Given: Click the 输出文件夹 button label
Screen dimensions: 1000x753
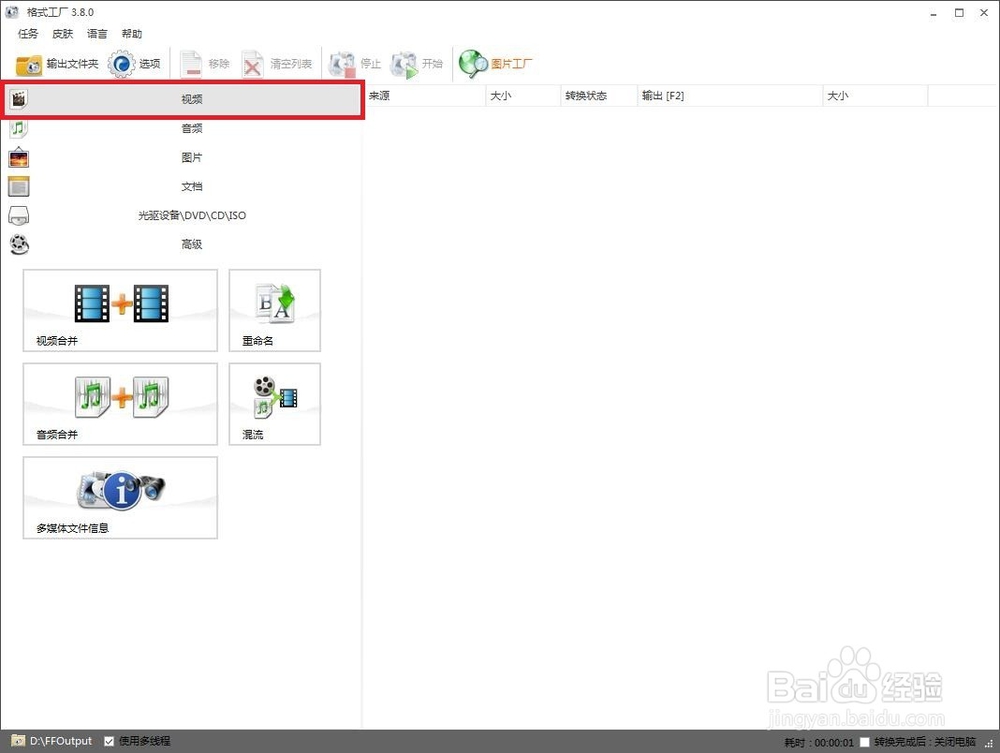Looking at the screenshot, I should click(72, 64).
